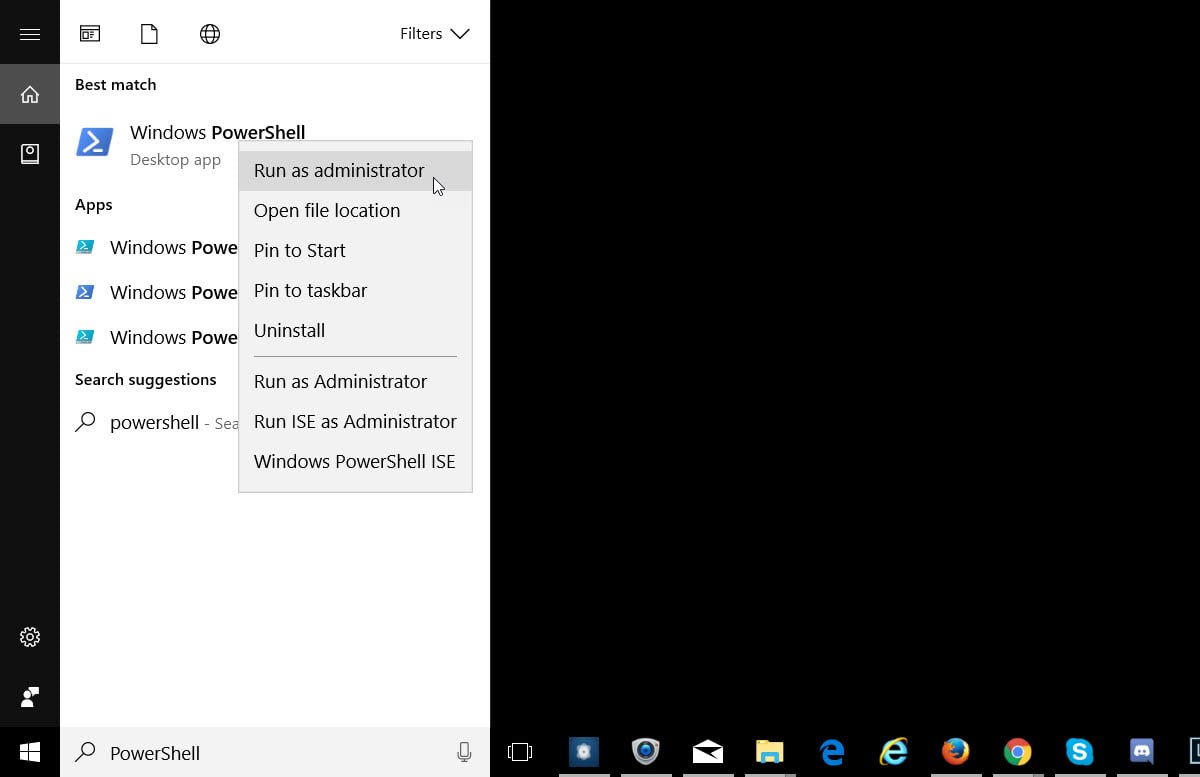1200x777 pixels.
Task: Select Run ISE as Administrator
Action: click(x=355, y=421)
